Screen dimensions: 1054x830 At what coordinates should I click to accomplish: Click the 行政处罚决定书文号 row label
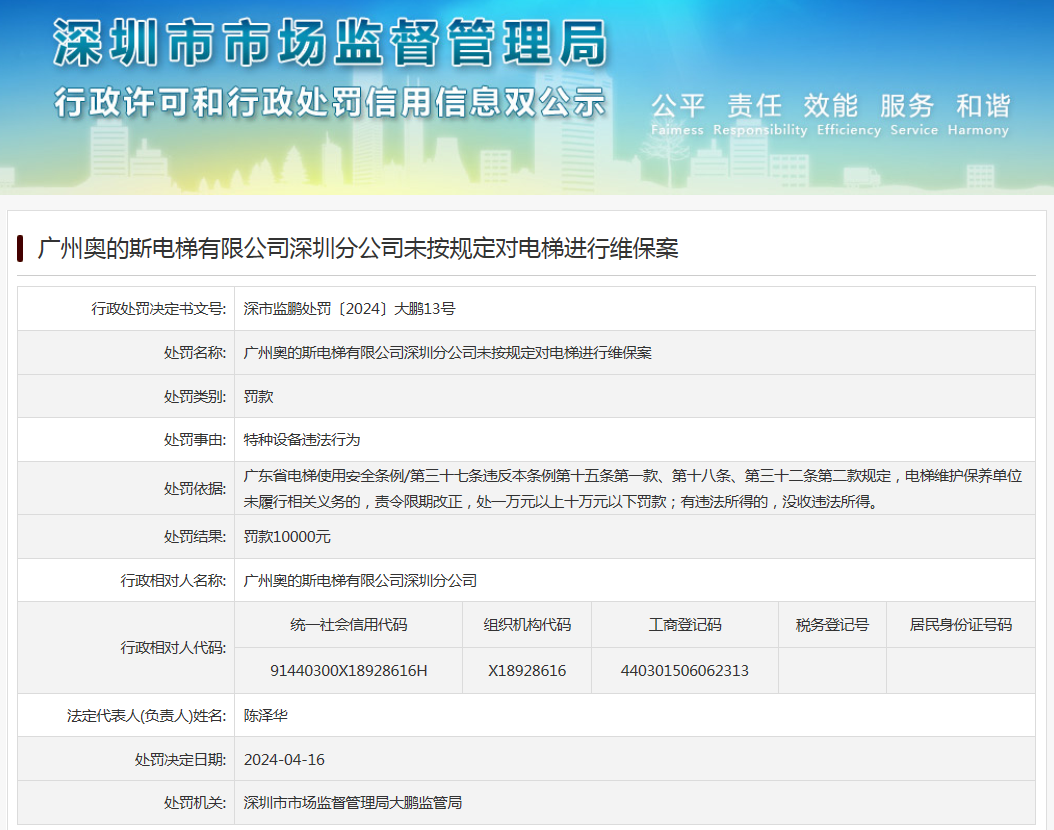159,309
